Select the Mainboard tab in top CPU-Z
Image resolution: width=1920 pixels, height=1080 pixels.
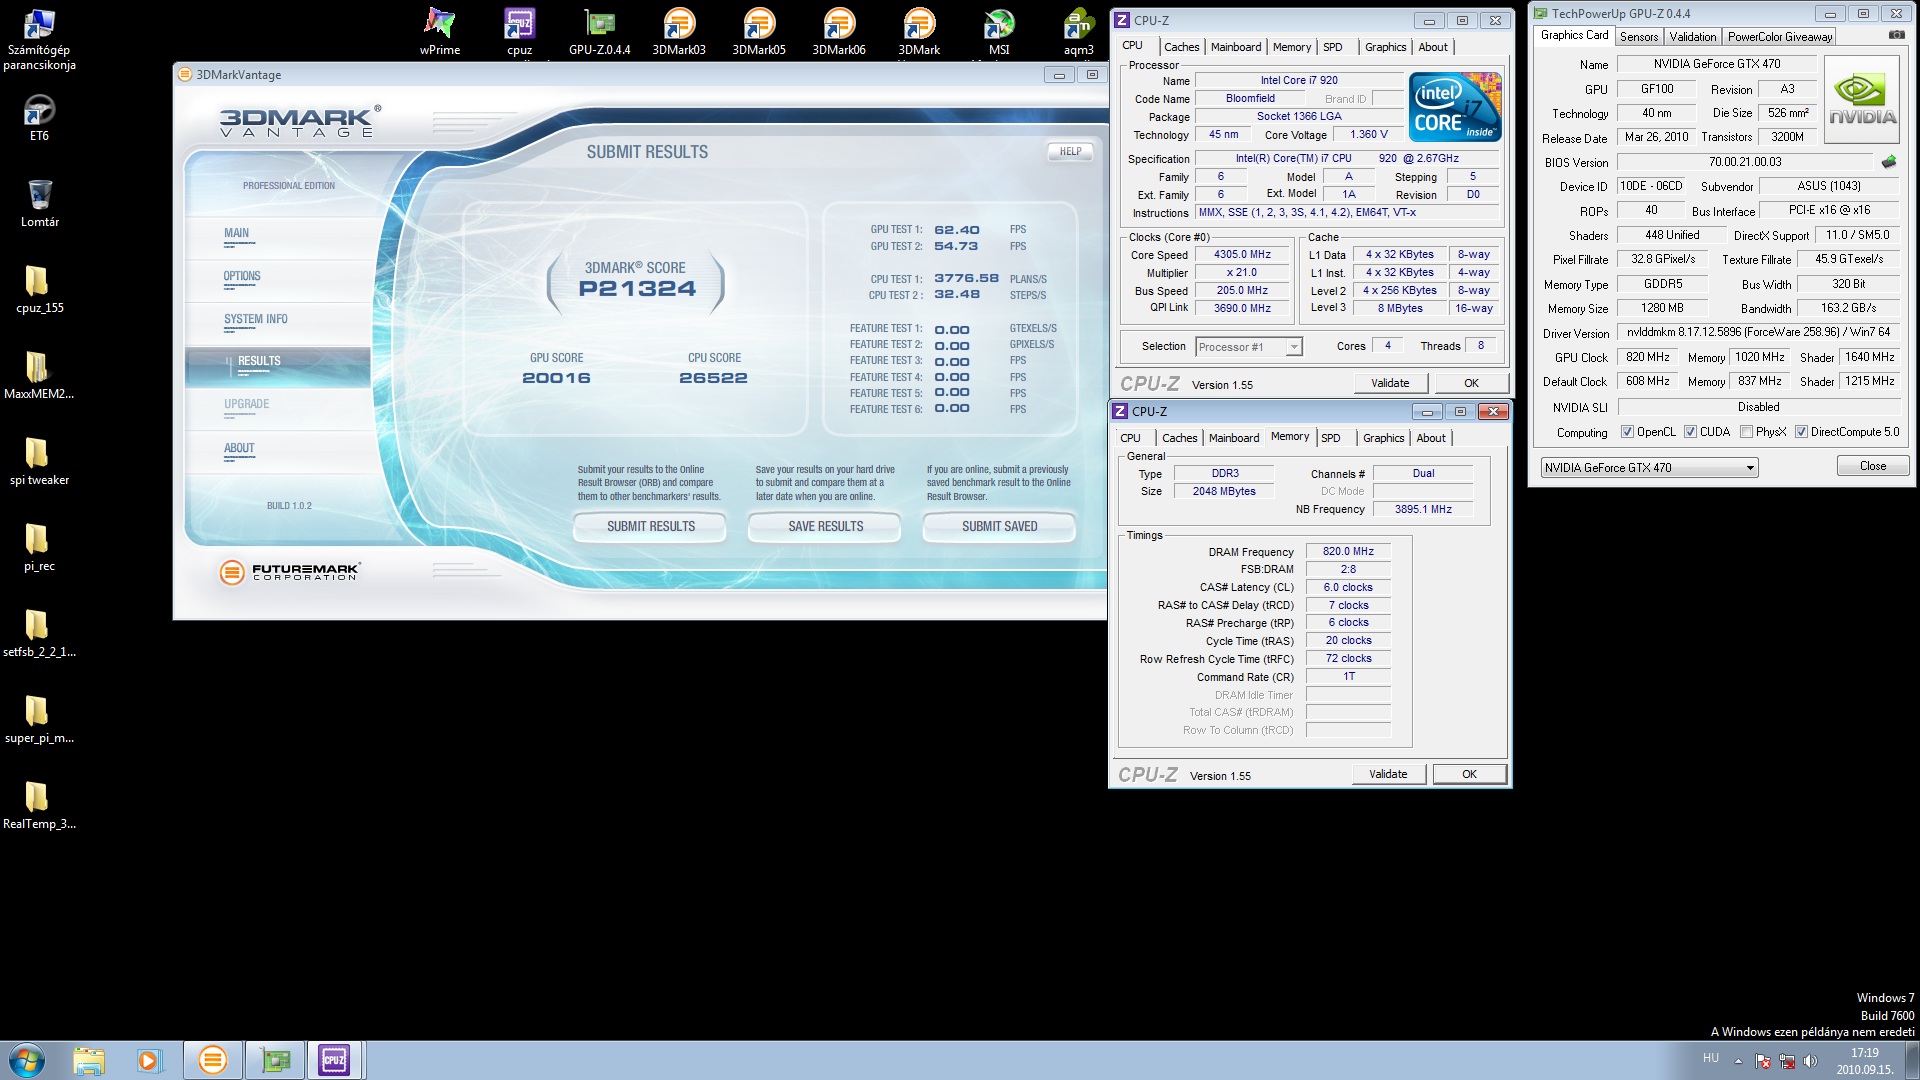1235,47
